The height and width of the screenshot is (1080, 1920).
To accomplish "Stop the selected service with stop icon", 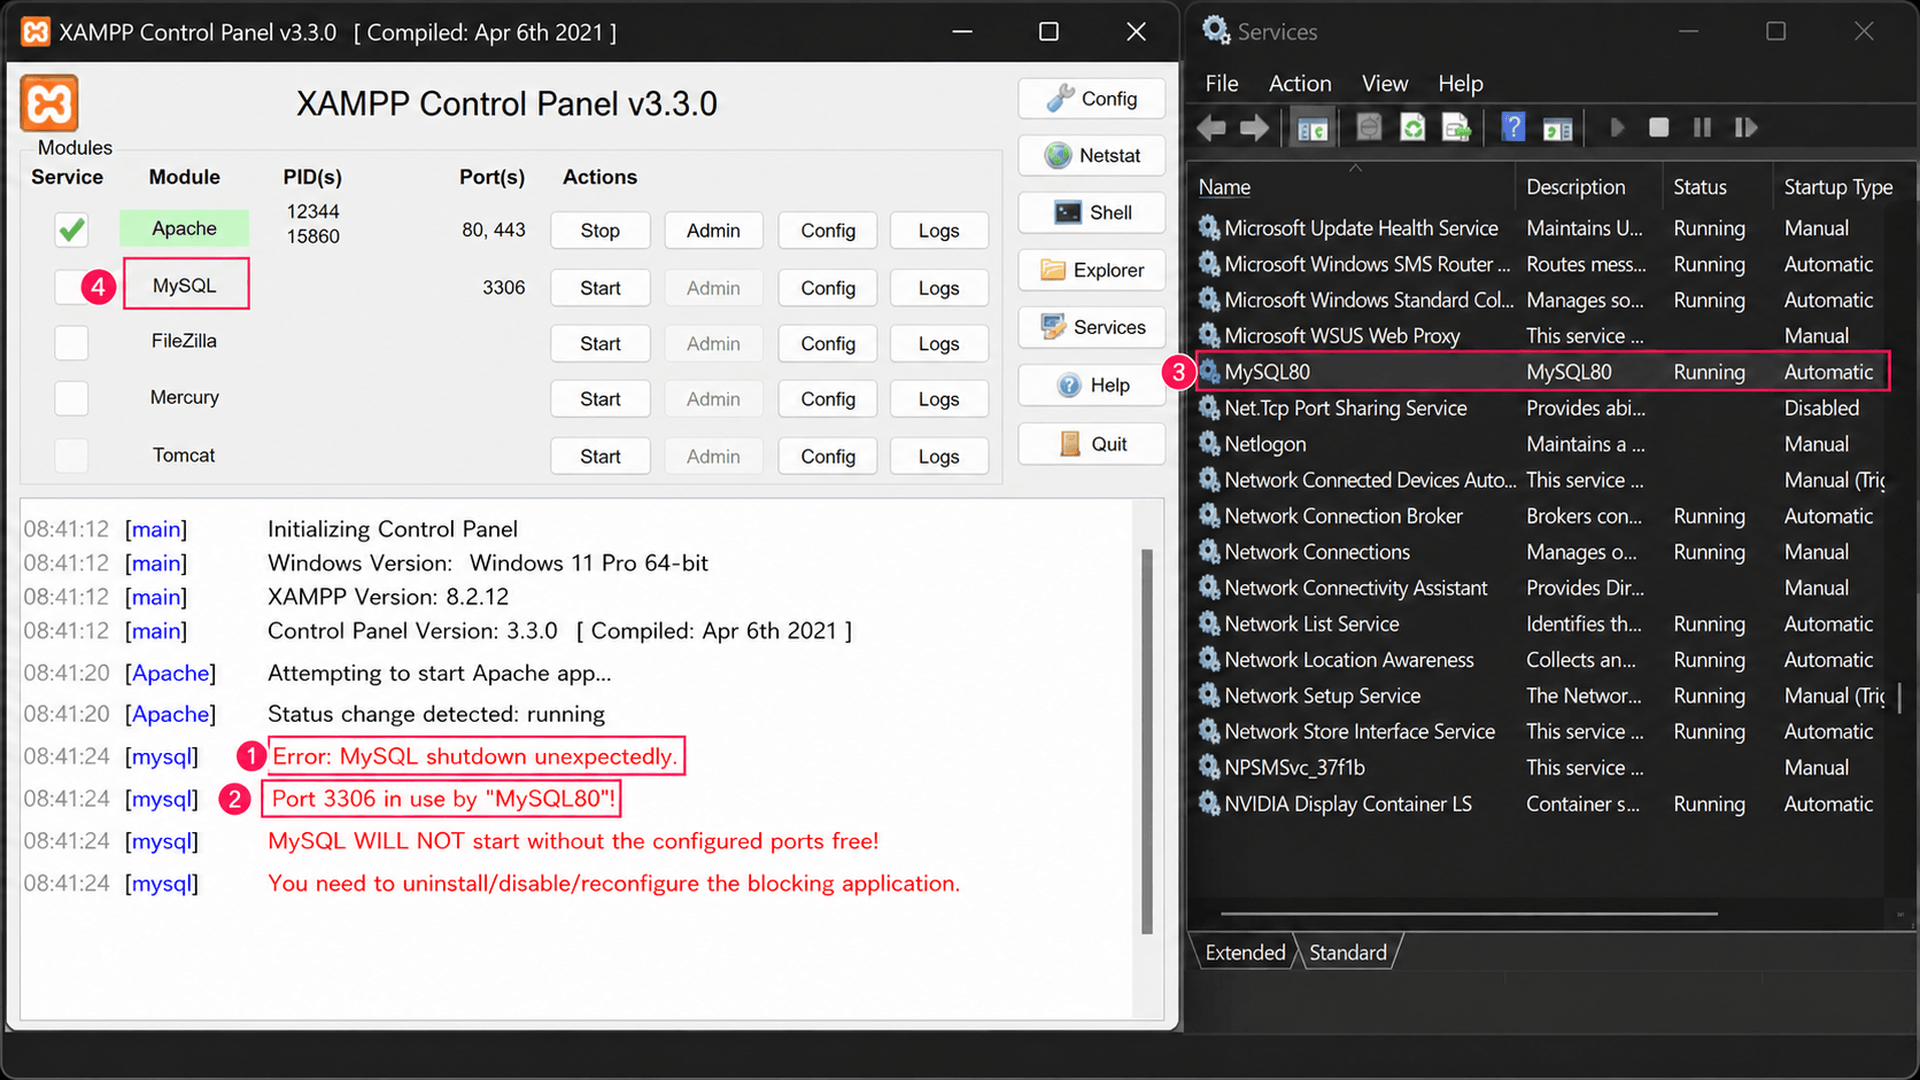I will pos(1659,128).
